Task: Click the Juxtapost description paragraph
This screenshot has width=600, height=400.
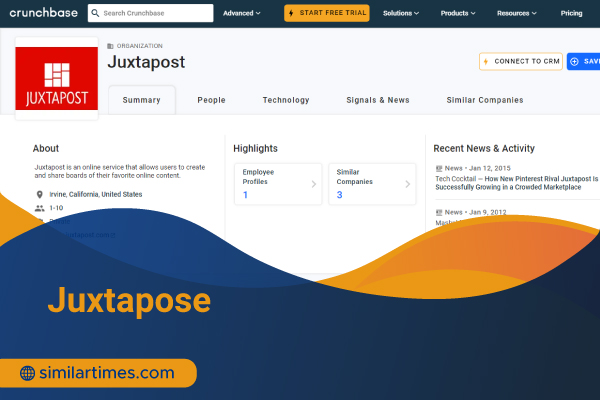Action: tap(120, 171)
